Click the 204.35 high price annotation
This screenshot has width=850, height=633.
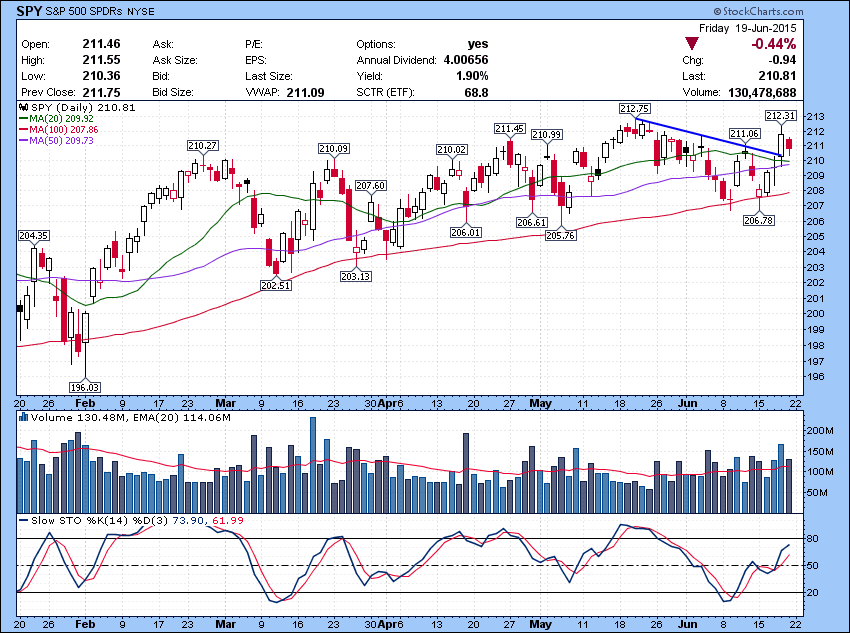(x=34, y=236)
